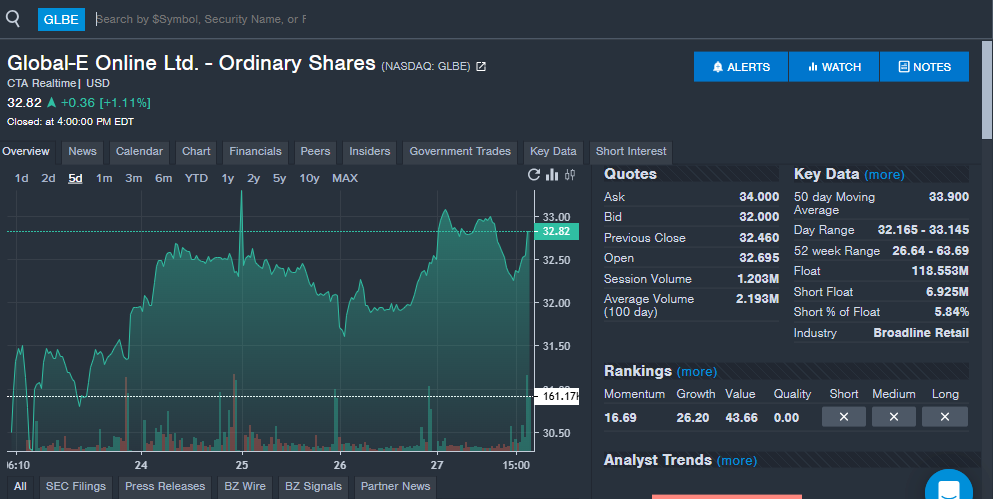
Task: Select the YTD chart range
Action: click(196, 179)
